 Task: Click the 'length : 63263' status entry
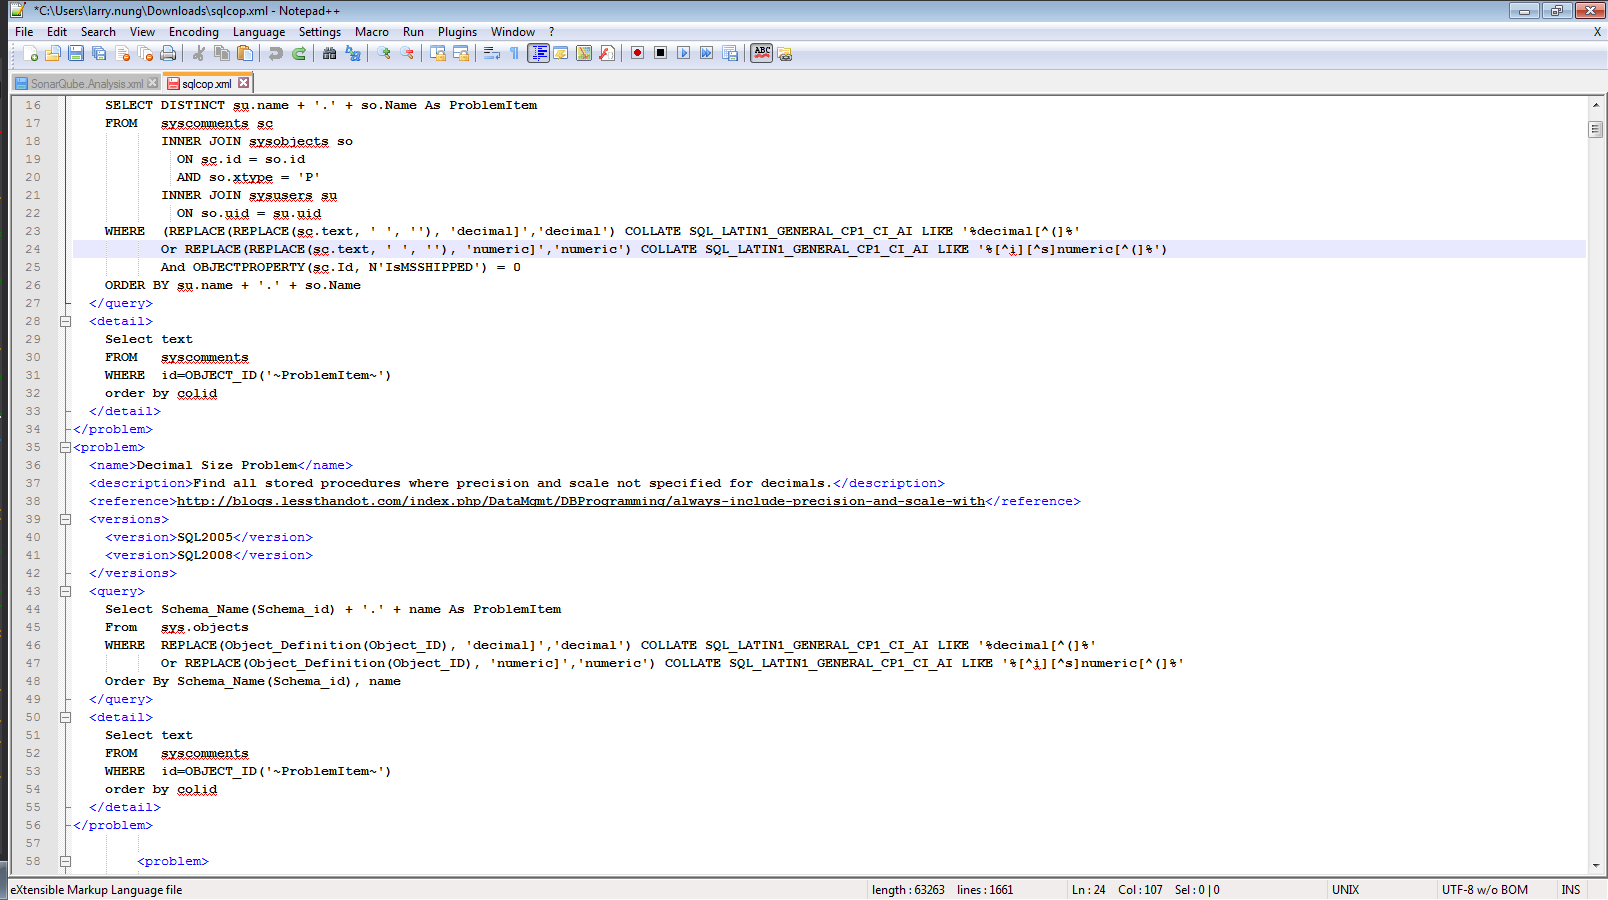pyautogui.click(x=908, y=890)
